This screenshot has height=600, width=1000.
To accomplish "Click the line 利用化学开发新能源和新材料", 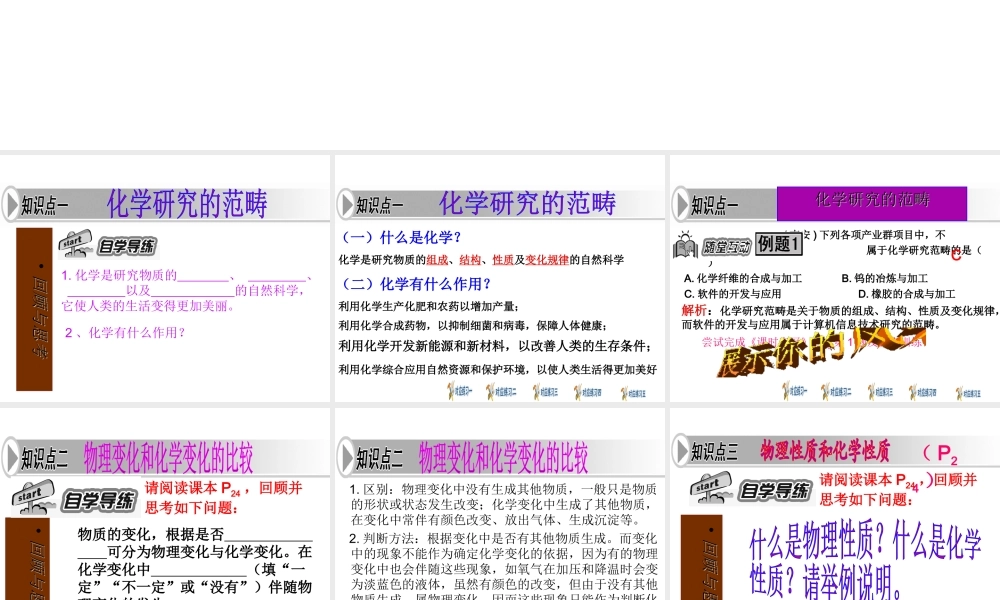I will [x=495, y=346].
